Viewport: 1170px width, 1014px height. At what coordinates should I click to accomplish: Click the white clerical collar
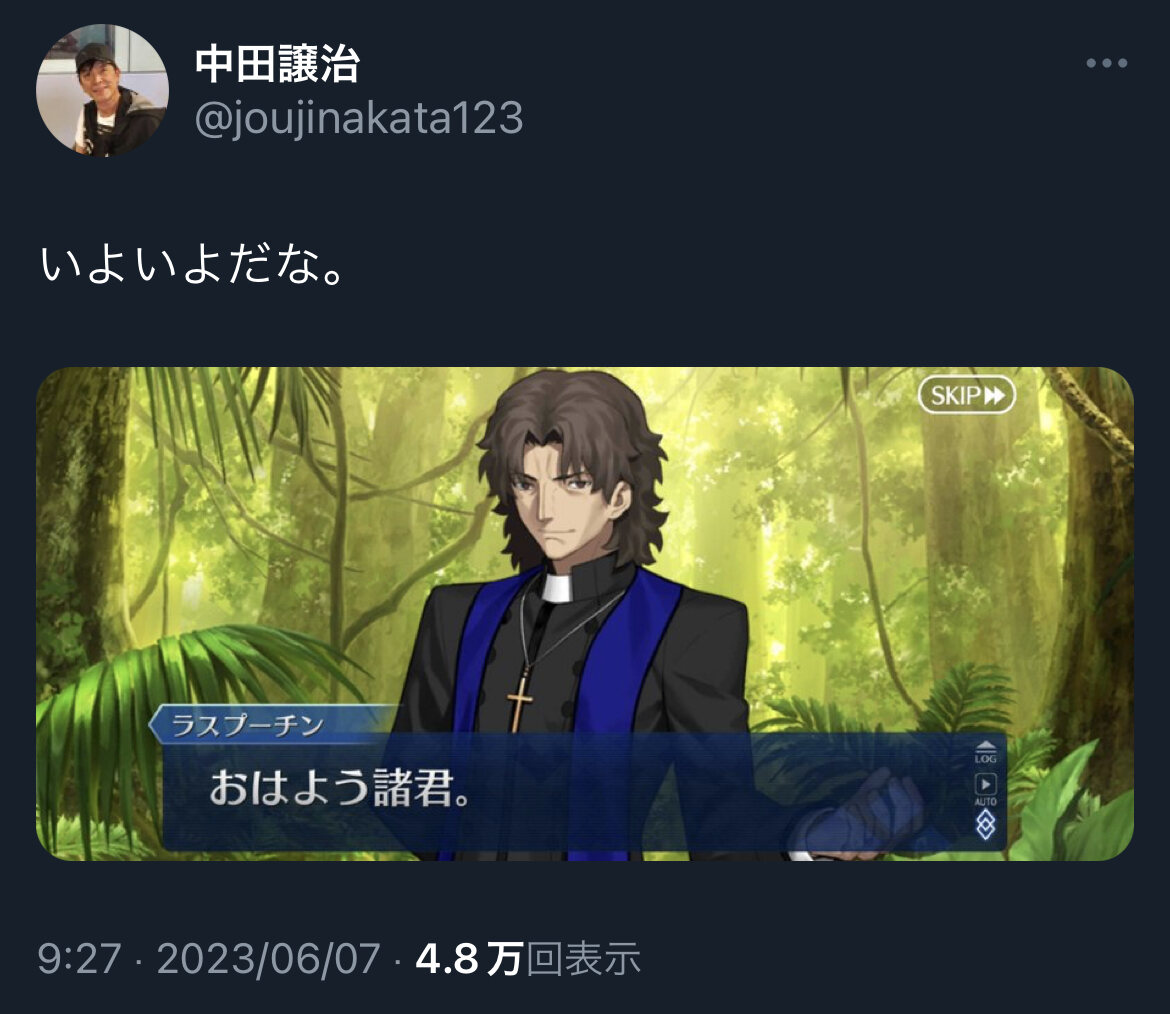click(557, 587)
